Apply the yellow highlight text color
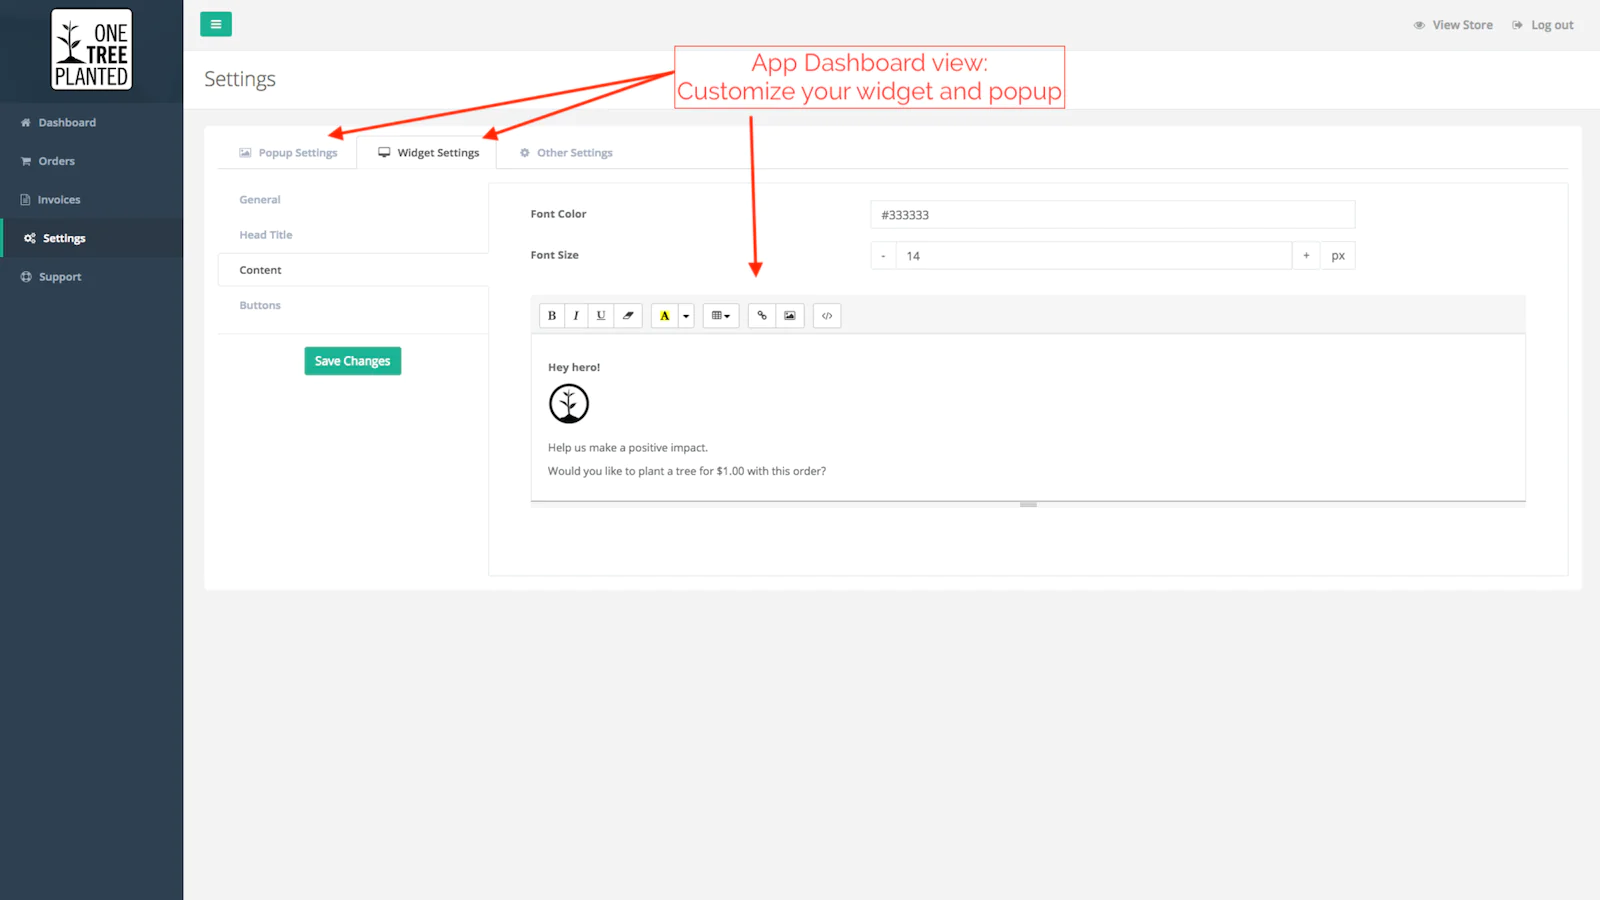Screen dimensions: 1600x900 point(665,316)
